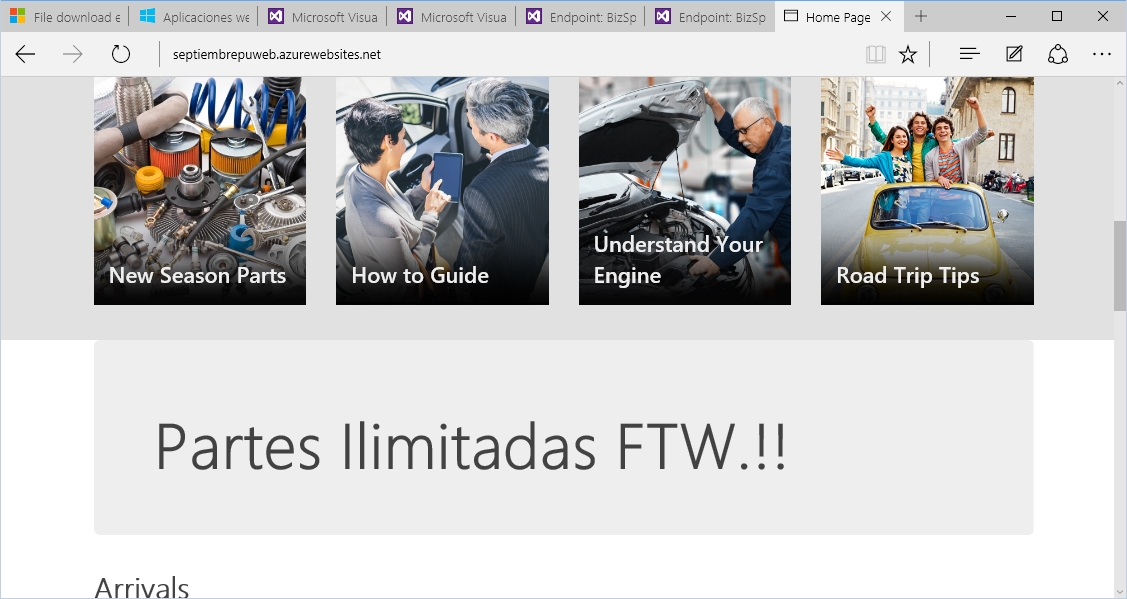The image size is (1127, 599).
Task: Open the Understand Your Engine tile
Action: (685, 191)
